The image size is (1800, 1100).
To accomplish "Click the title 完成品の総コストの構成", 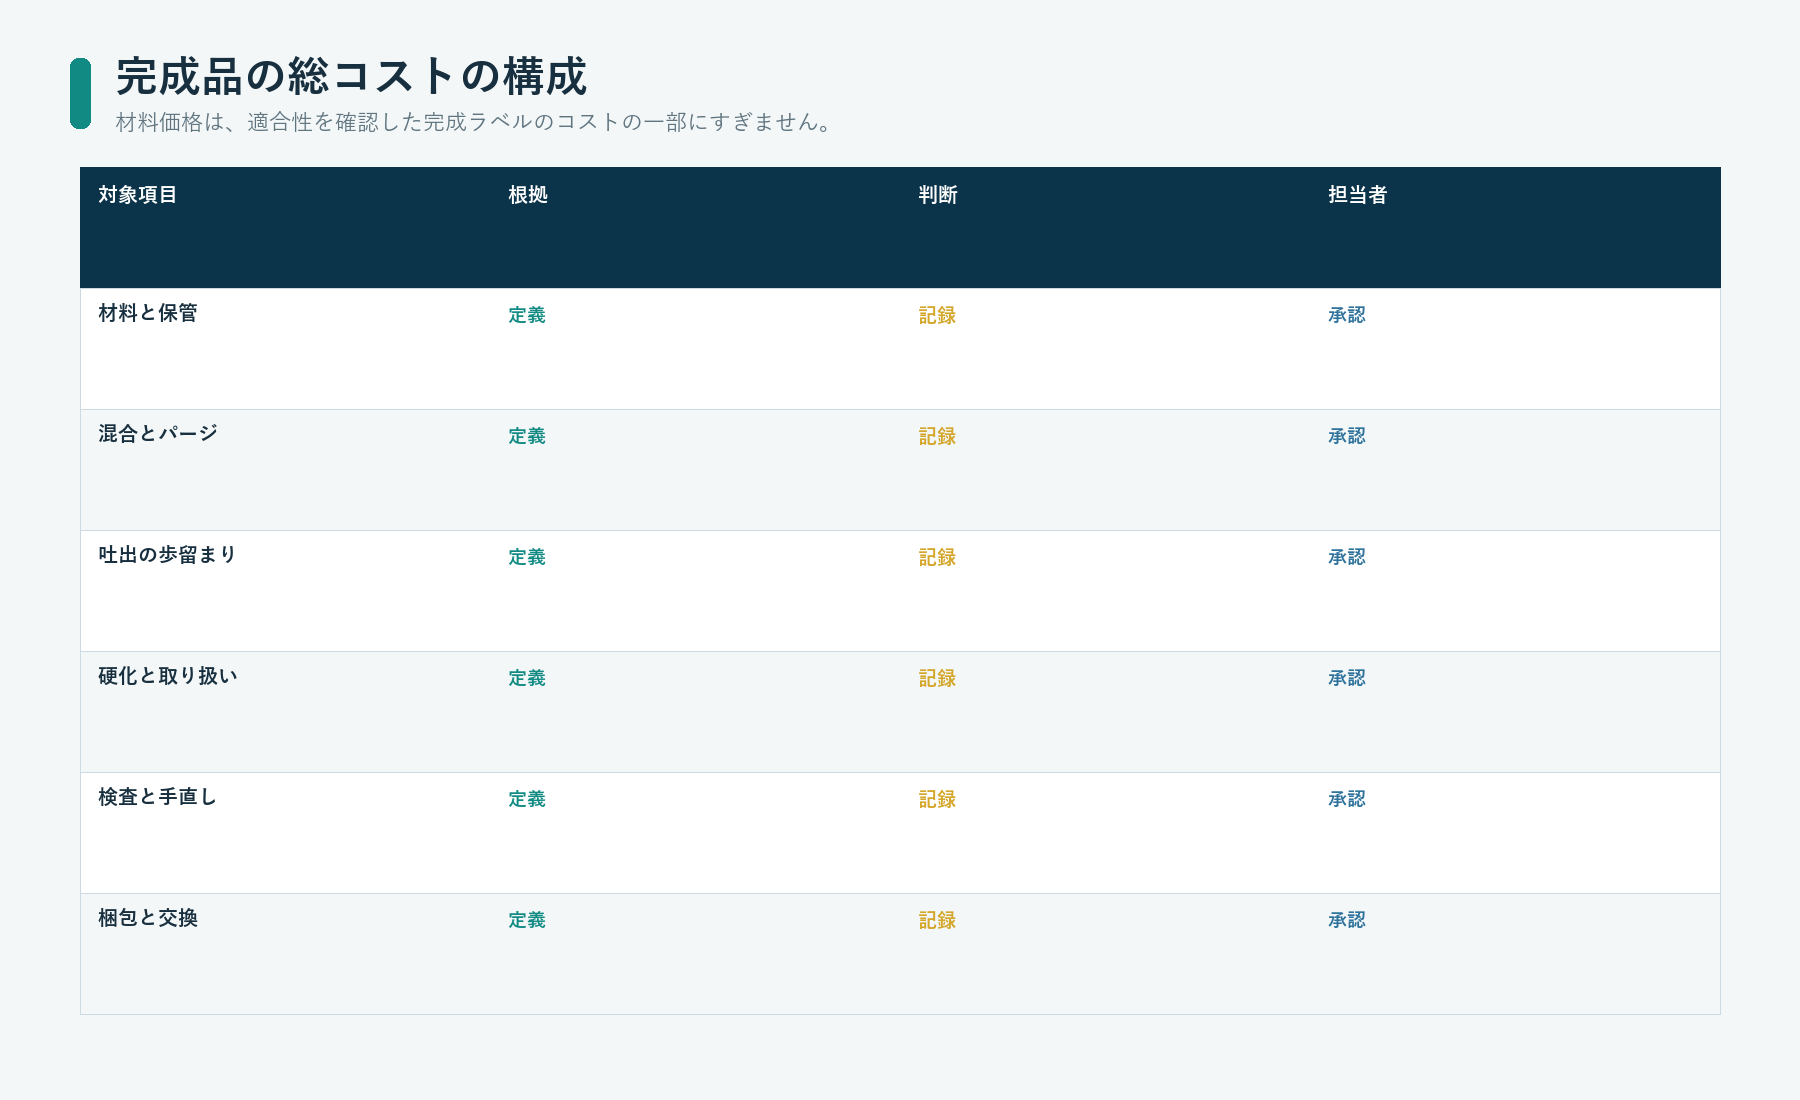I will 351,77.
